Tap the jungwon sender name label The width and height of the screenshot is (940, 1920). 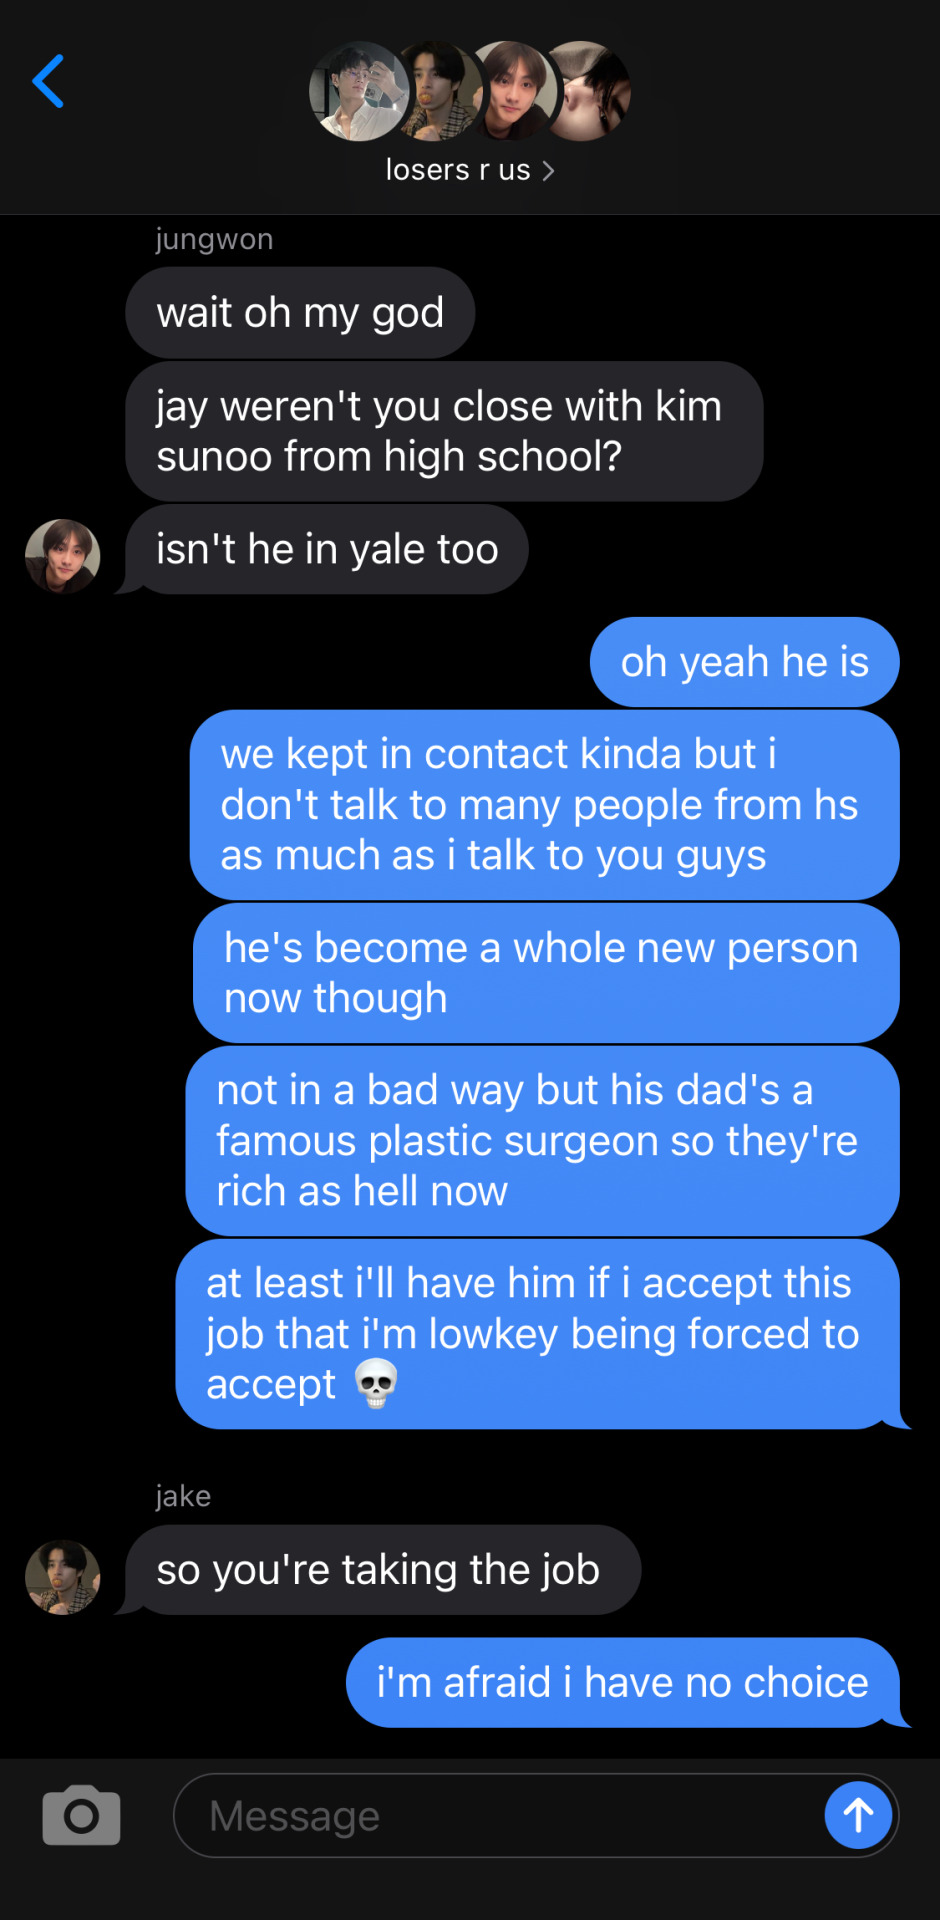click(x=214, y=240)
